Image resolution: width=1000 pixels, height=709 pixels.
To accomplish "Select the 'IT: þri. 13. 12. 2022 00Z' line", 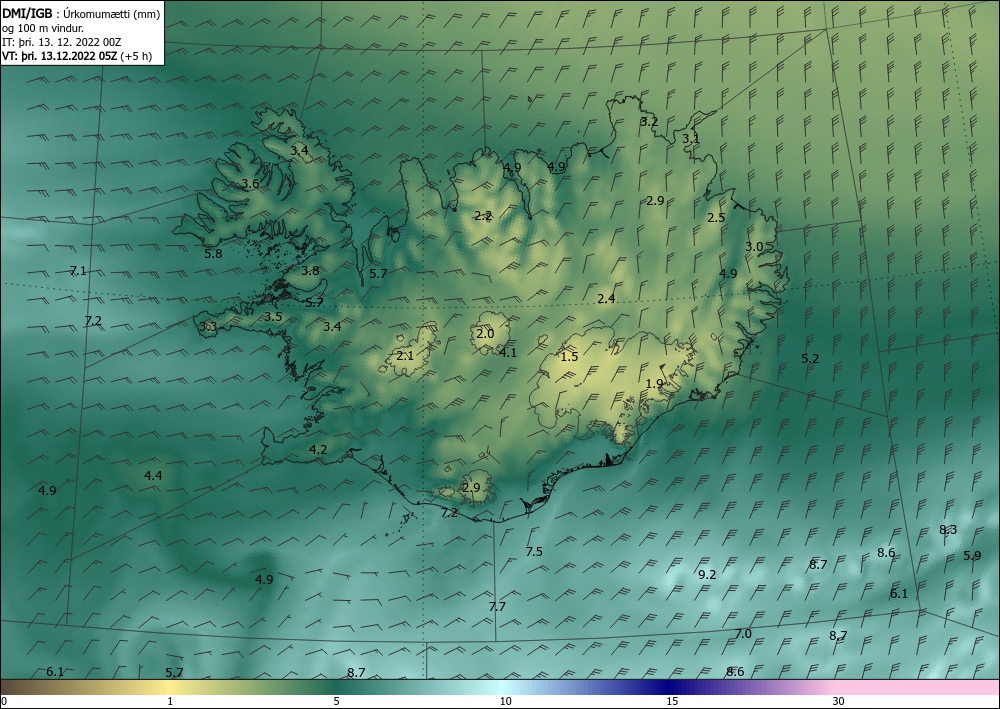I will tap(61, 42).
